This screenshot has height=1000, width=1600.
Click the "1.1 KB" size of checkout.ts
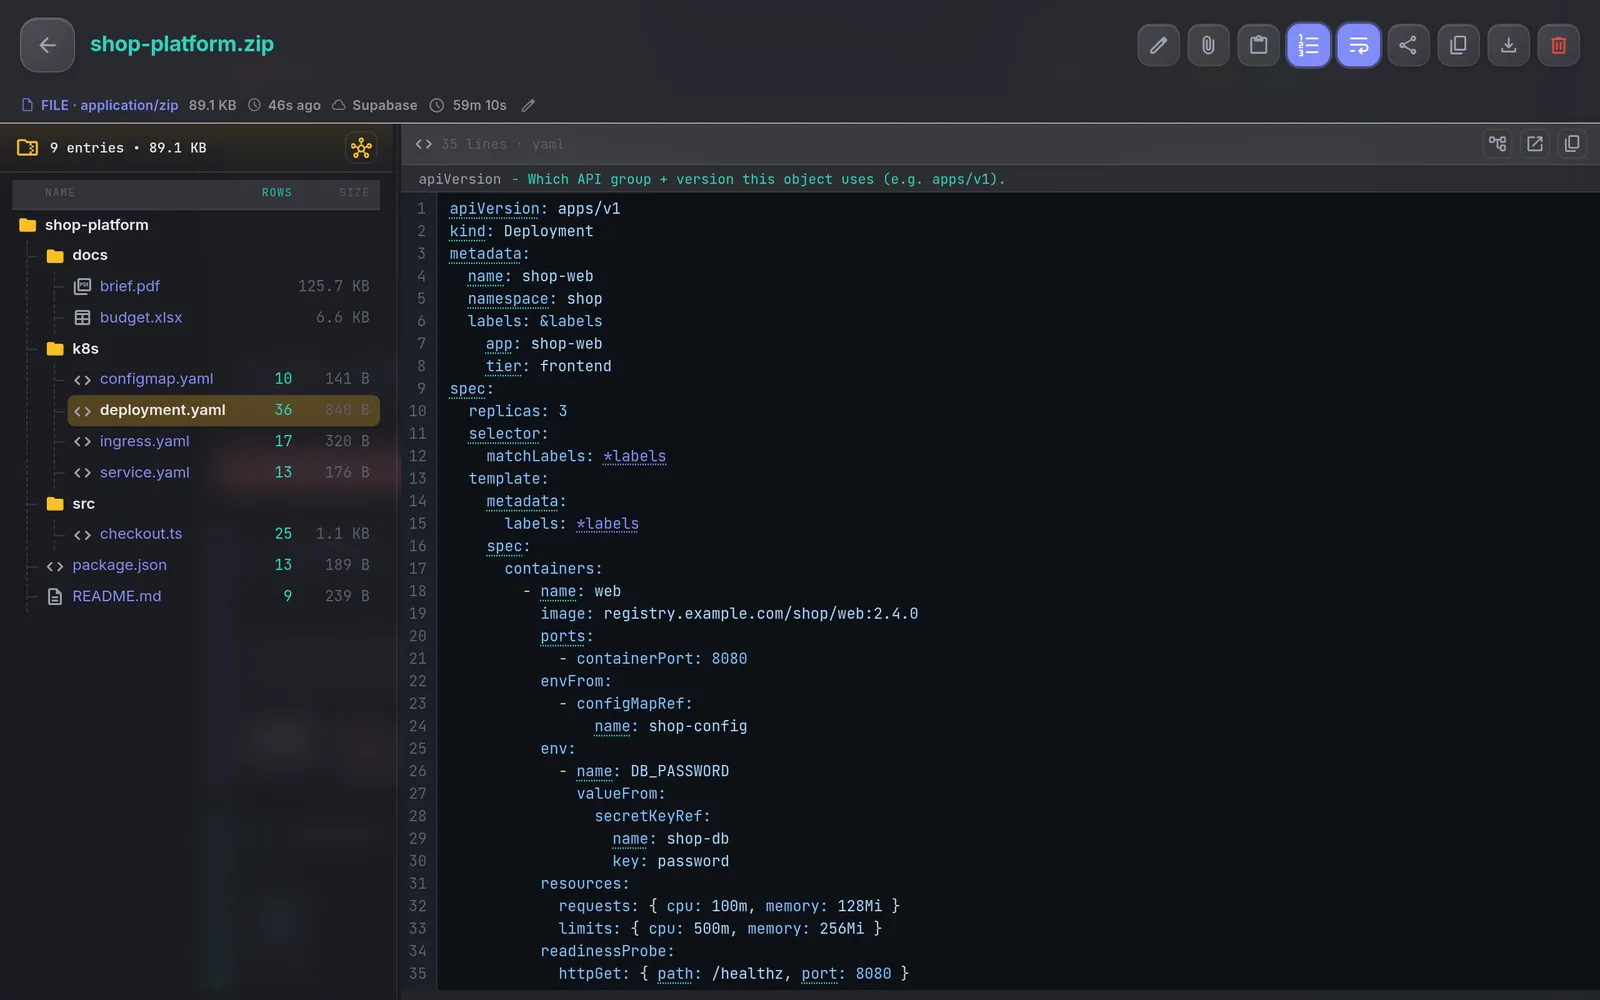coord(342,534)
